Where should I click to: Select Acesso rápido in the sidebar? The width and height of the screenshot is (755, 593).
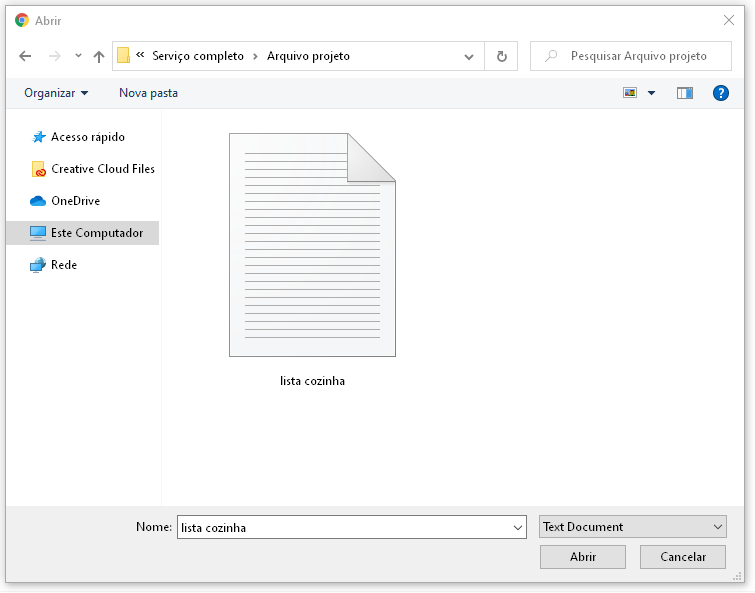87,137
